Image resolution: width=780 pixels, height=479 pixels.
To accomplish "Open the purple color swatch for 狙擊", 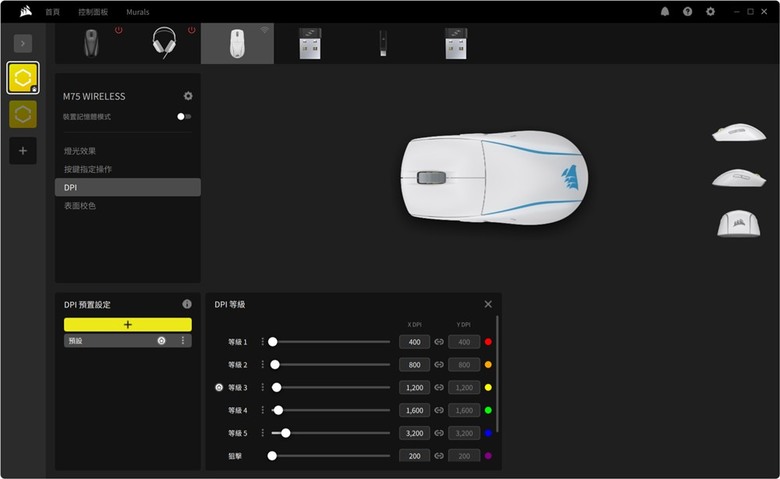I will (488, 456).
